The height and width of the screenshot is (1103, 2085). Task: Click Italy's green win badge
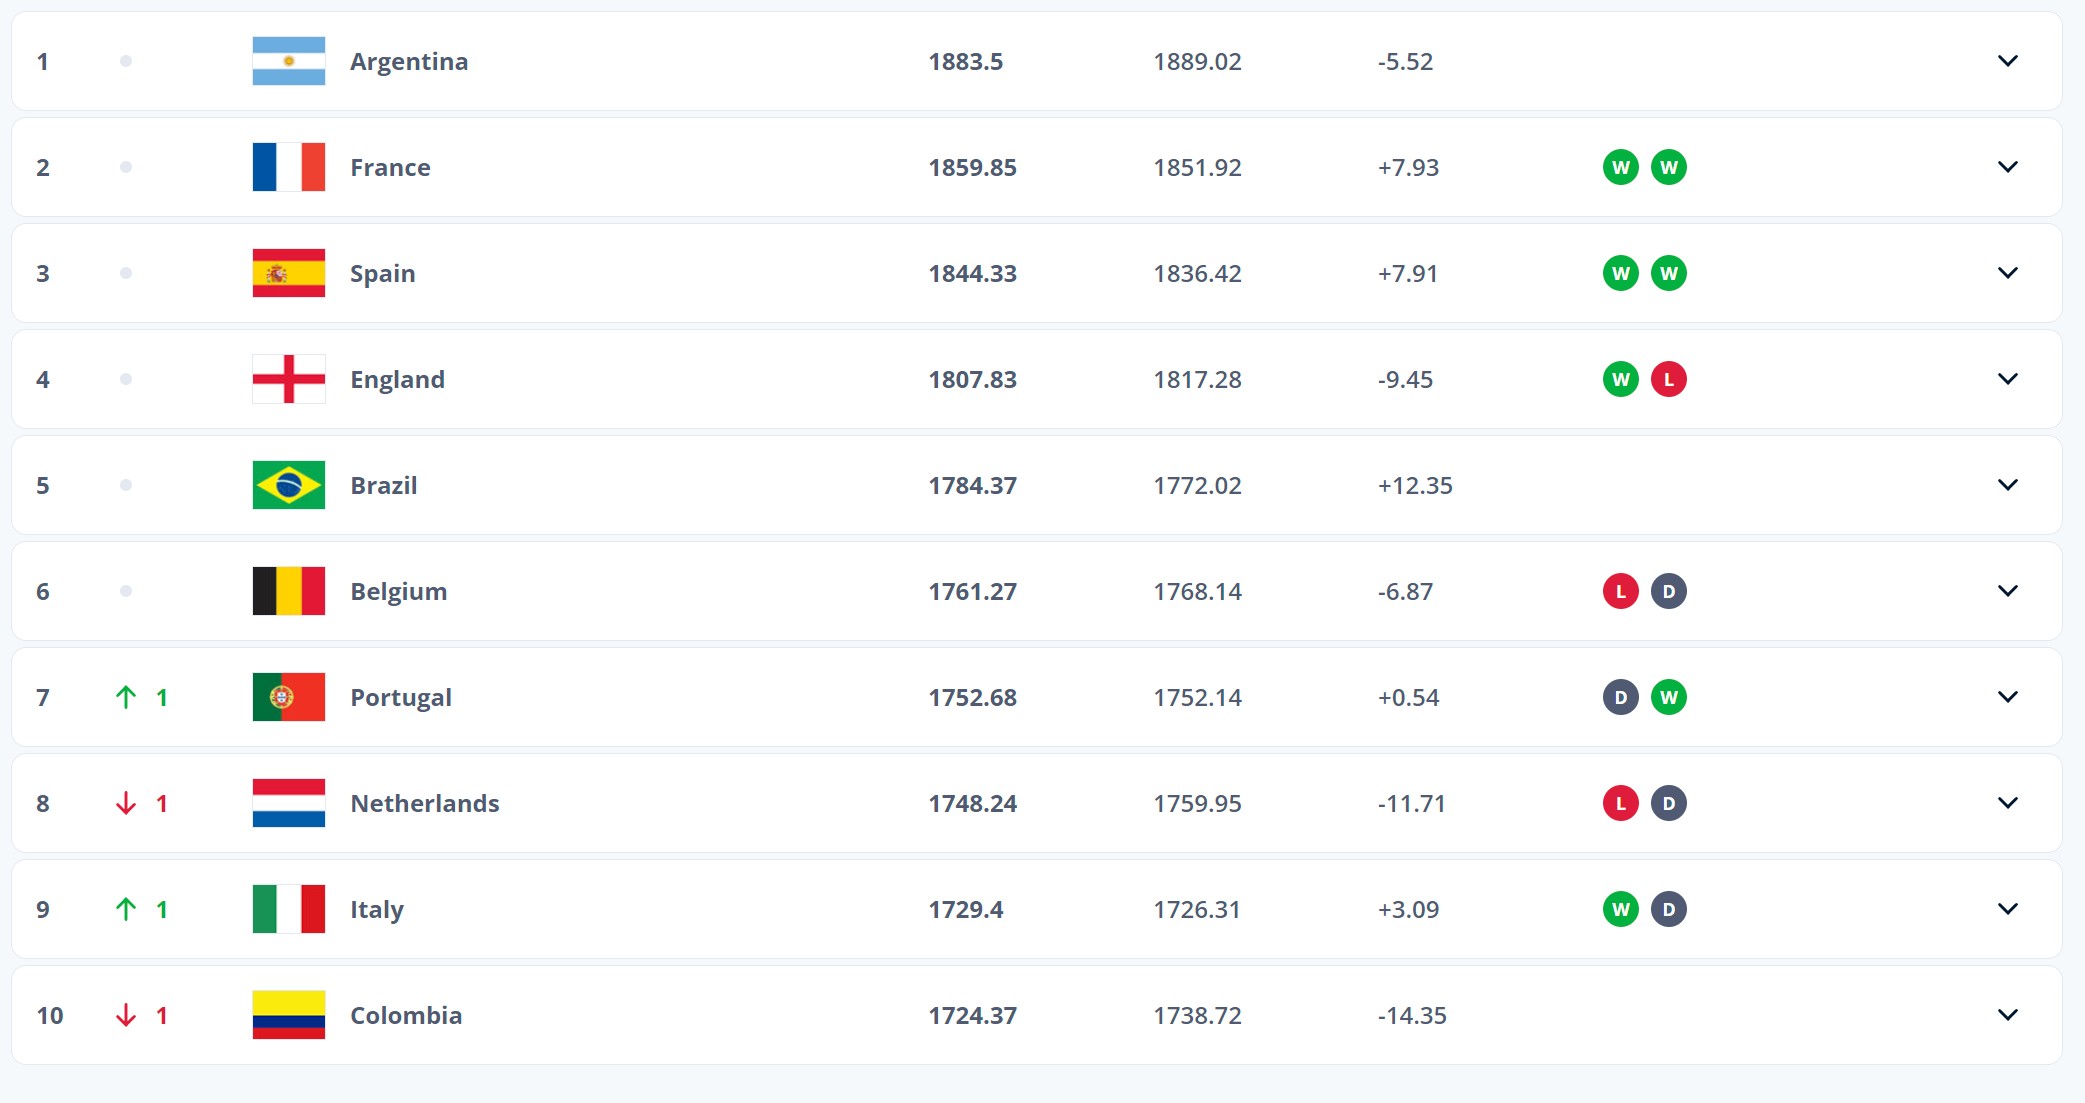tap(1620, 909)
